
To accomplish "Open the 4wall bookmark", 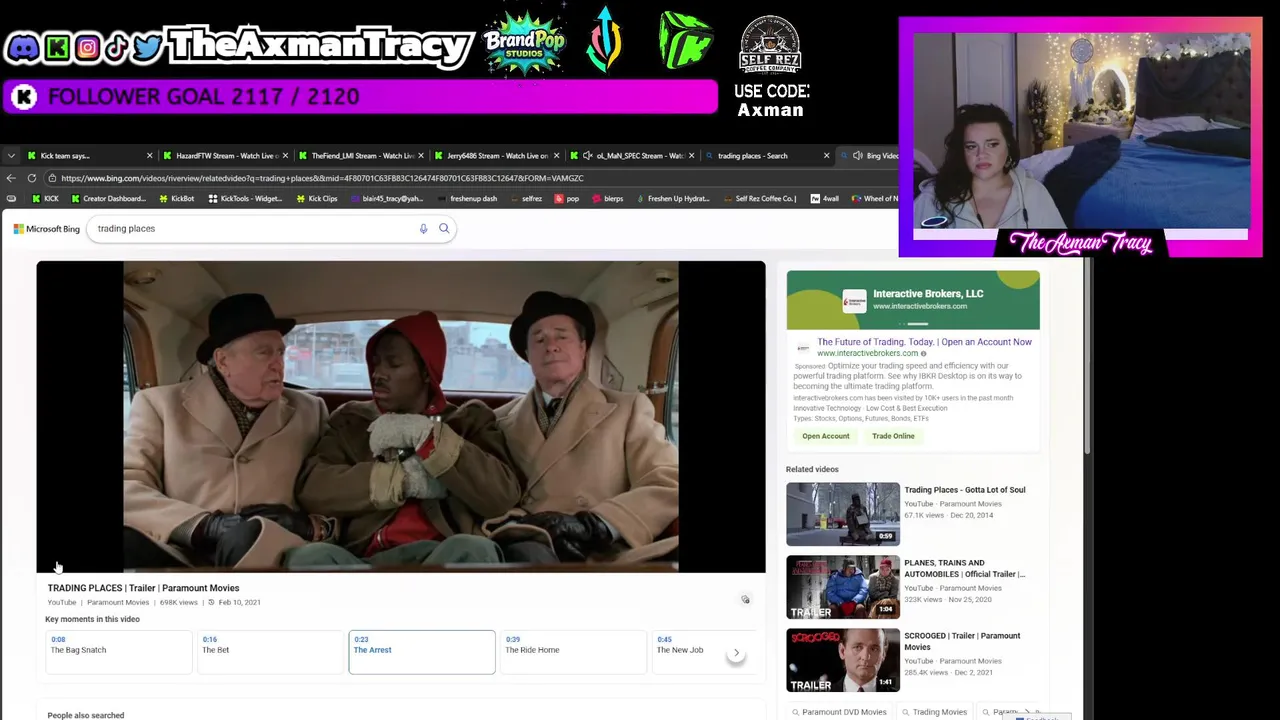I will click(825, 199).
